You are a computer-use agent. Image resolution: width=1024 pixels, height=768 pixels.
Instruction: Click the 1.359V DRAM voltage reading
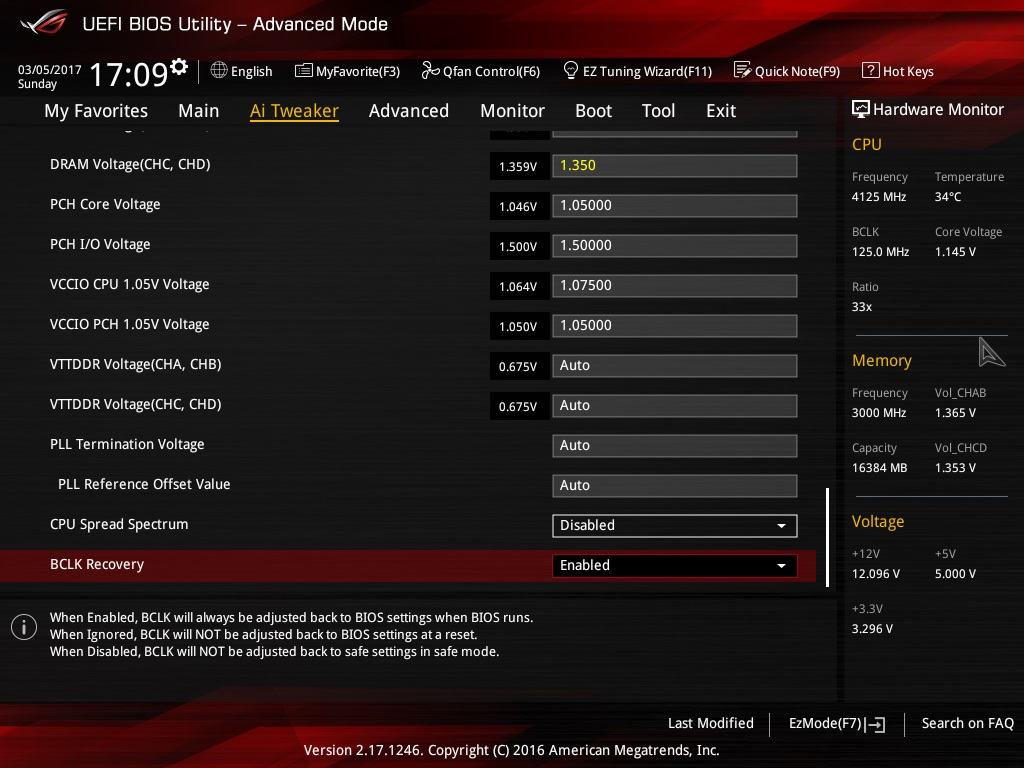[518, 167]
